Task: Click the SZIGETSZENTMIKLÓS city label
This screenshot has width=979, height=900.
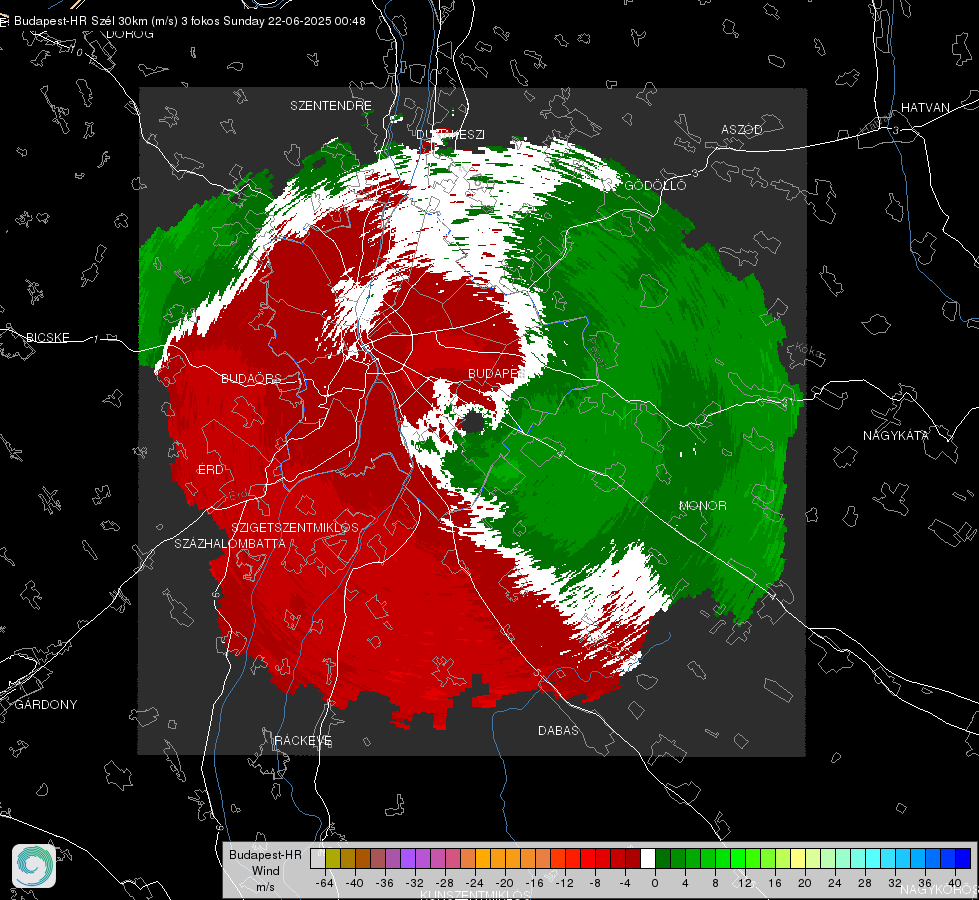Action: (x=295, y=528)
